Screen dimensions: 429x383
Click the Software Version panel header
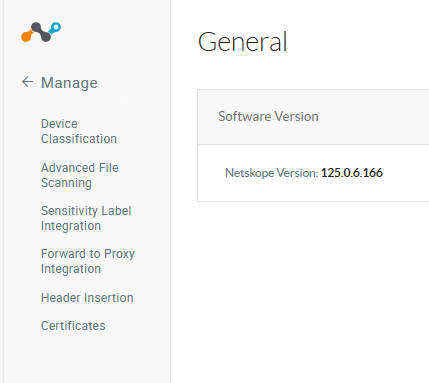click(x=313, y=117)
